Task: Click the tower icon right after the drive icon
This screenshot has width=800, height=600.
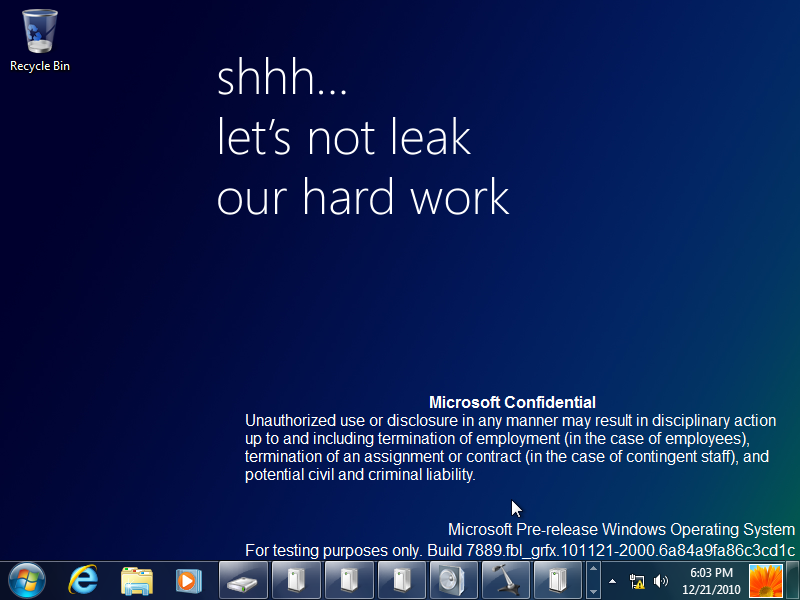Action: pos(296,581)
